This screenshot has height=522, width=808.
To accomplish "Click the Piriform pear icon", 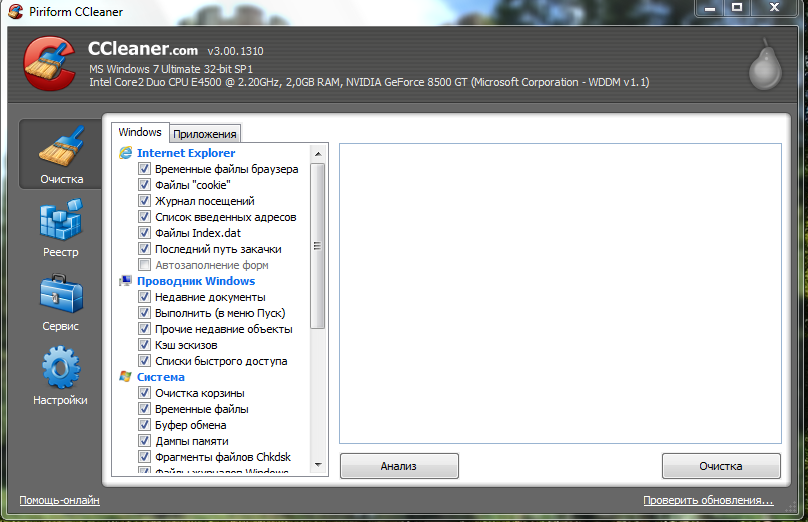I will click(x=765, y=66).
